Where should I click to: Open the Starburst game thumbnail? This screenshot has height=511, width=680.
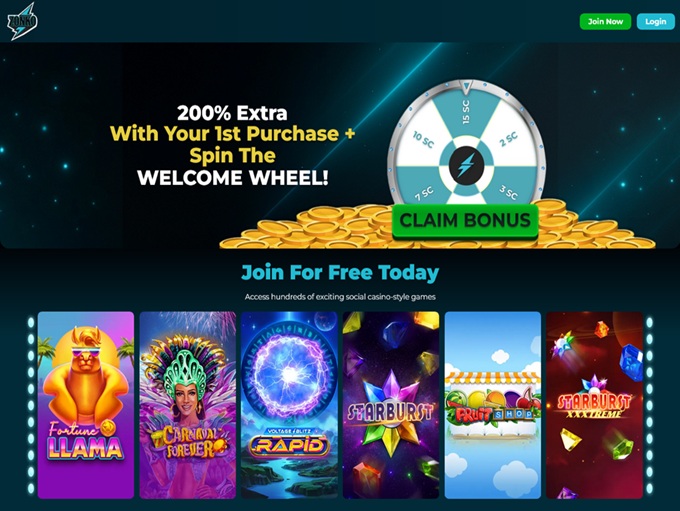(391, 405)
